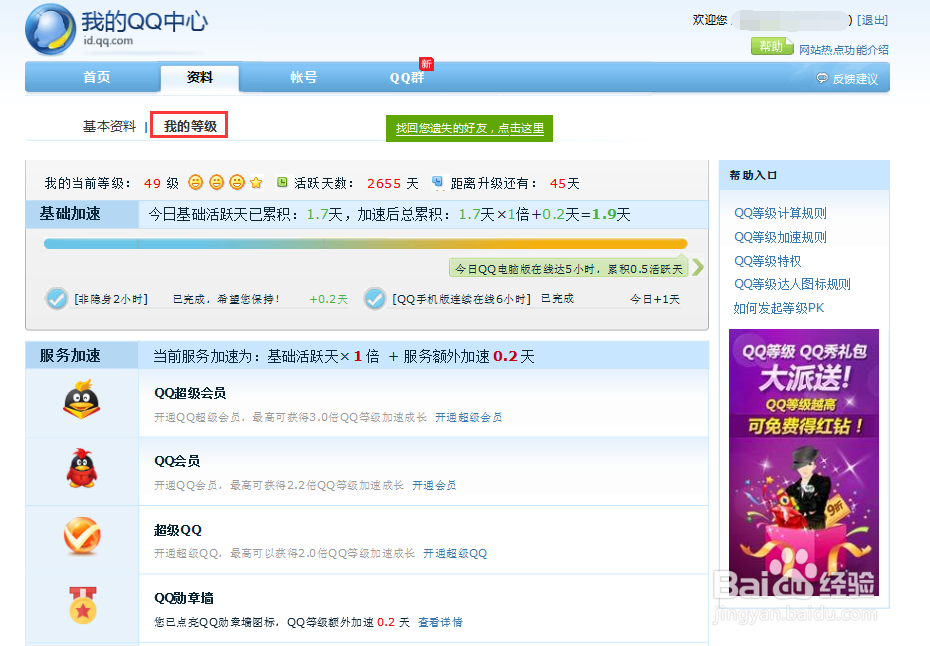Click the second sun level icon
This screenshot has width=930, height=646.
coord(216,183)
